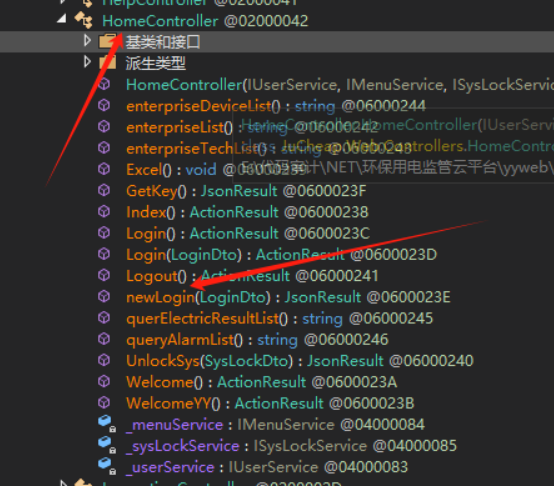Click the queryAlarmList method icon
The height and width of the screenshot is (486, 554).
coord(104,339)
